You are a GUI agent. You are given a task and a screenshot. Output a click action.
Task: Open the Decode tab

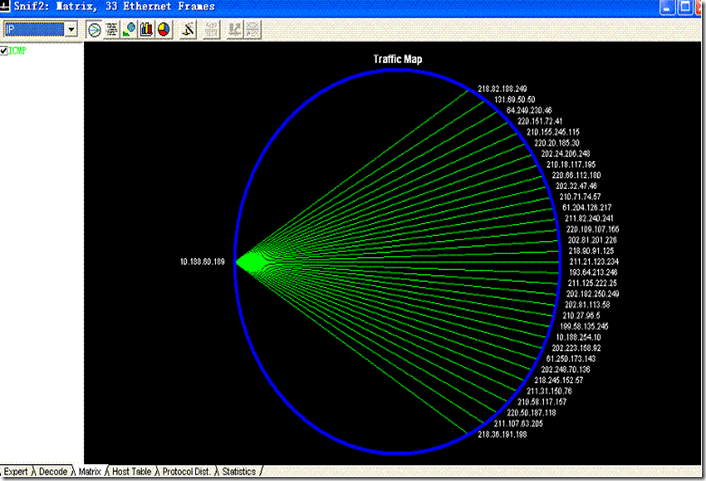click(x=53, y=470)
